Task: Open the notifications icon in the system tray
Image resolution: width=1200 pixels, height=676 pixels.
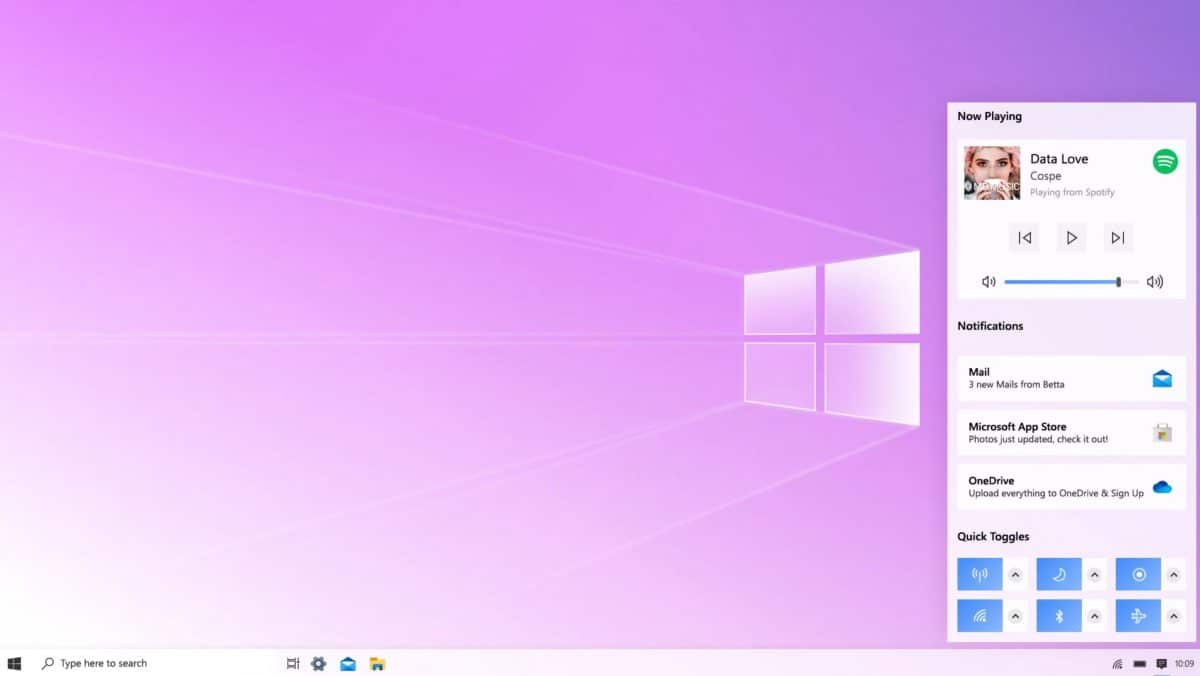Action: [x=1161, y=663]
